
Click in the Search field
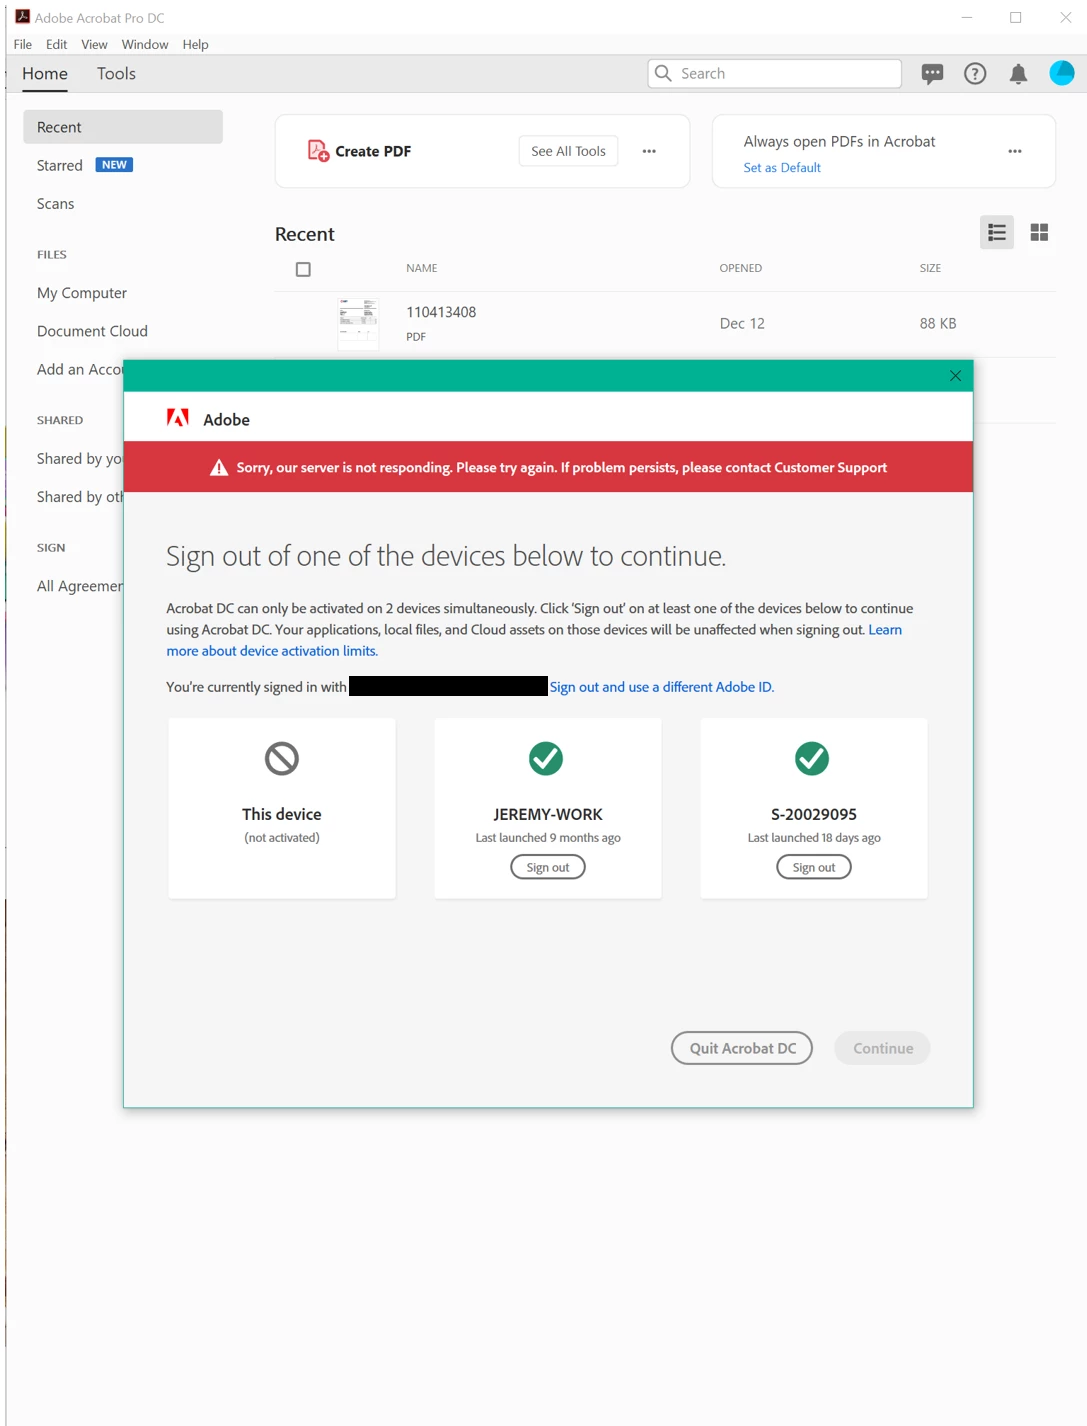point(775,73)
